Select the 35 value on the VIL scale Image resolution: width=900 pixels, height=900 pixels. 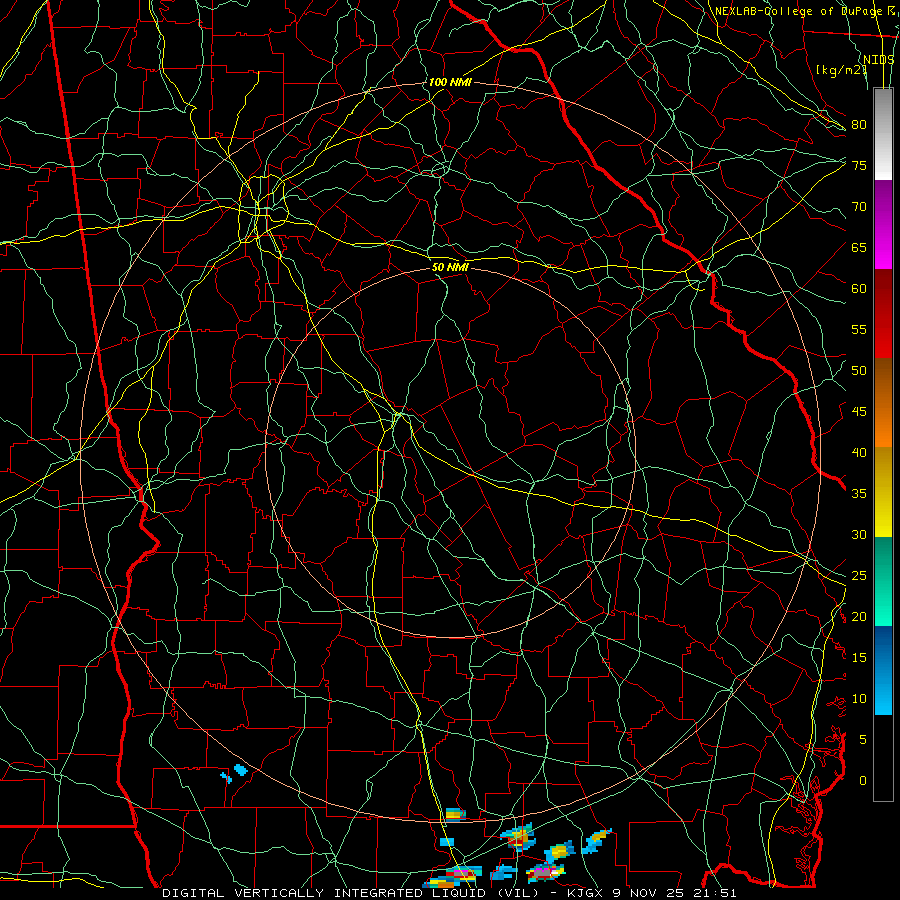tap(859, 494)
